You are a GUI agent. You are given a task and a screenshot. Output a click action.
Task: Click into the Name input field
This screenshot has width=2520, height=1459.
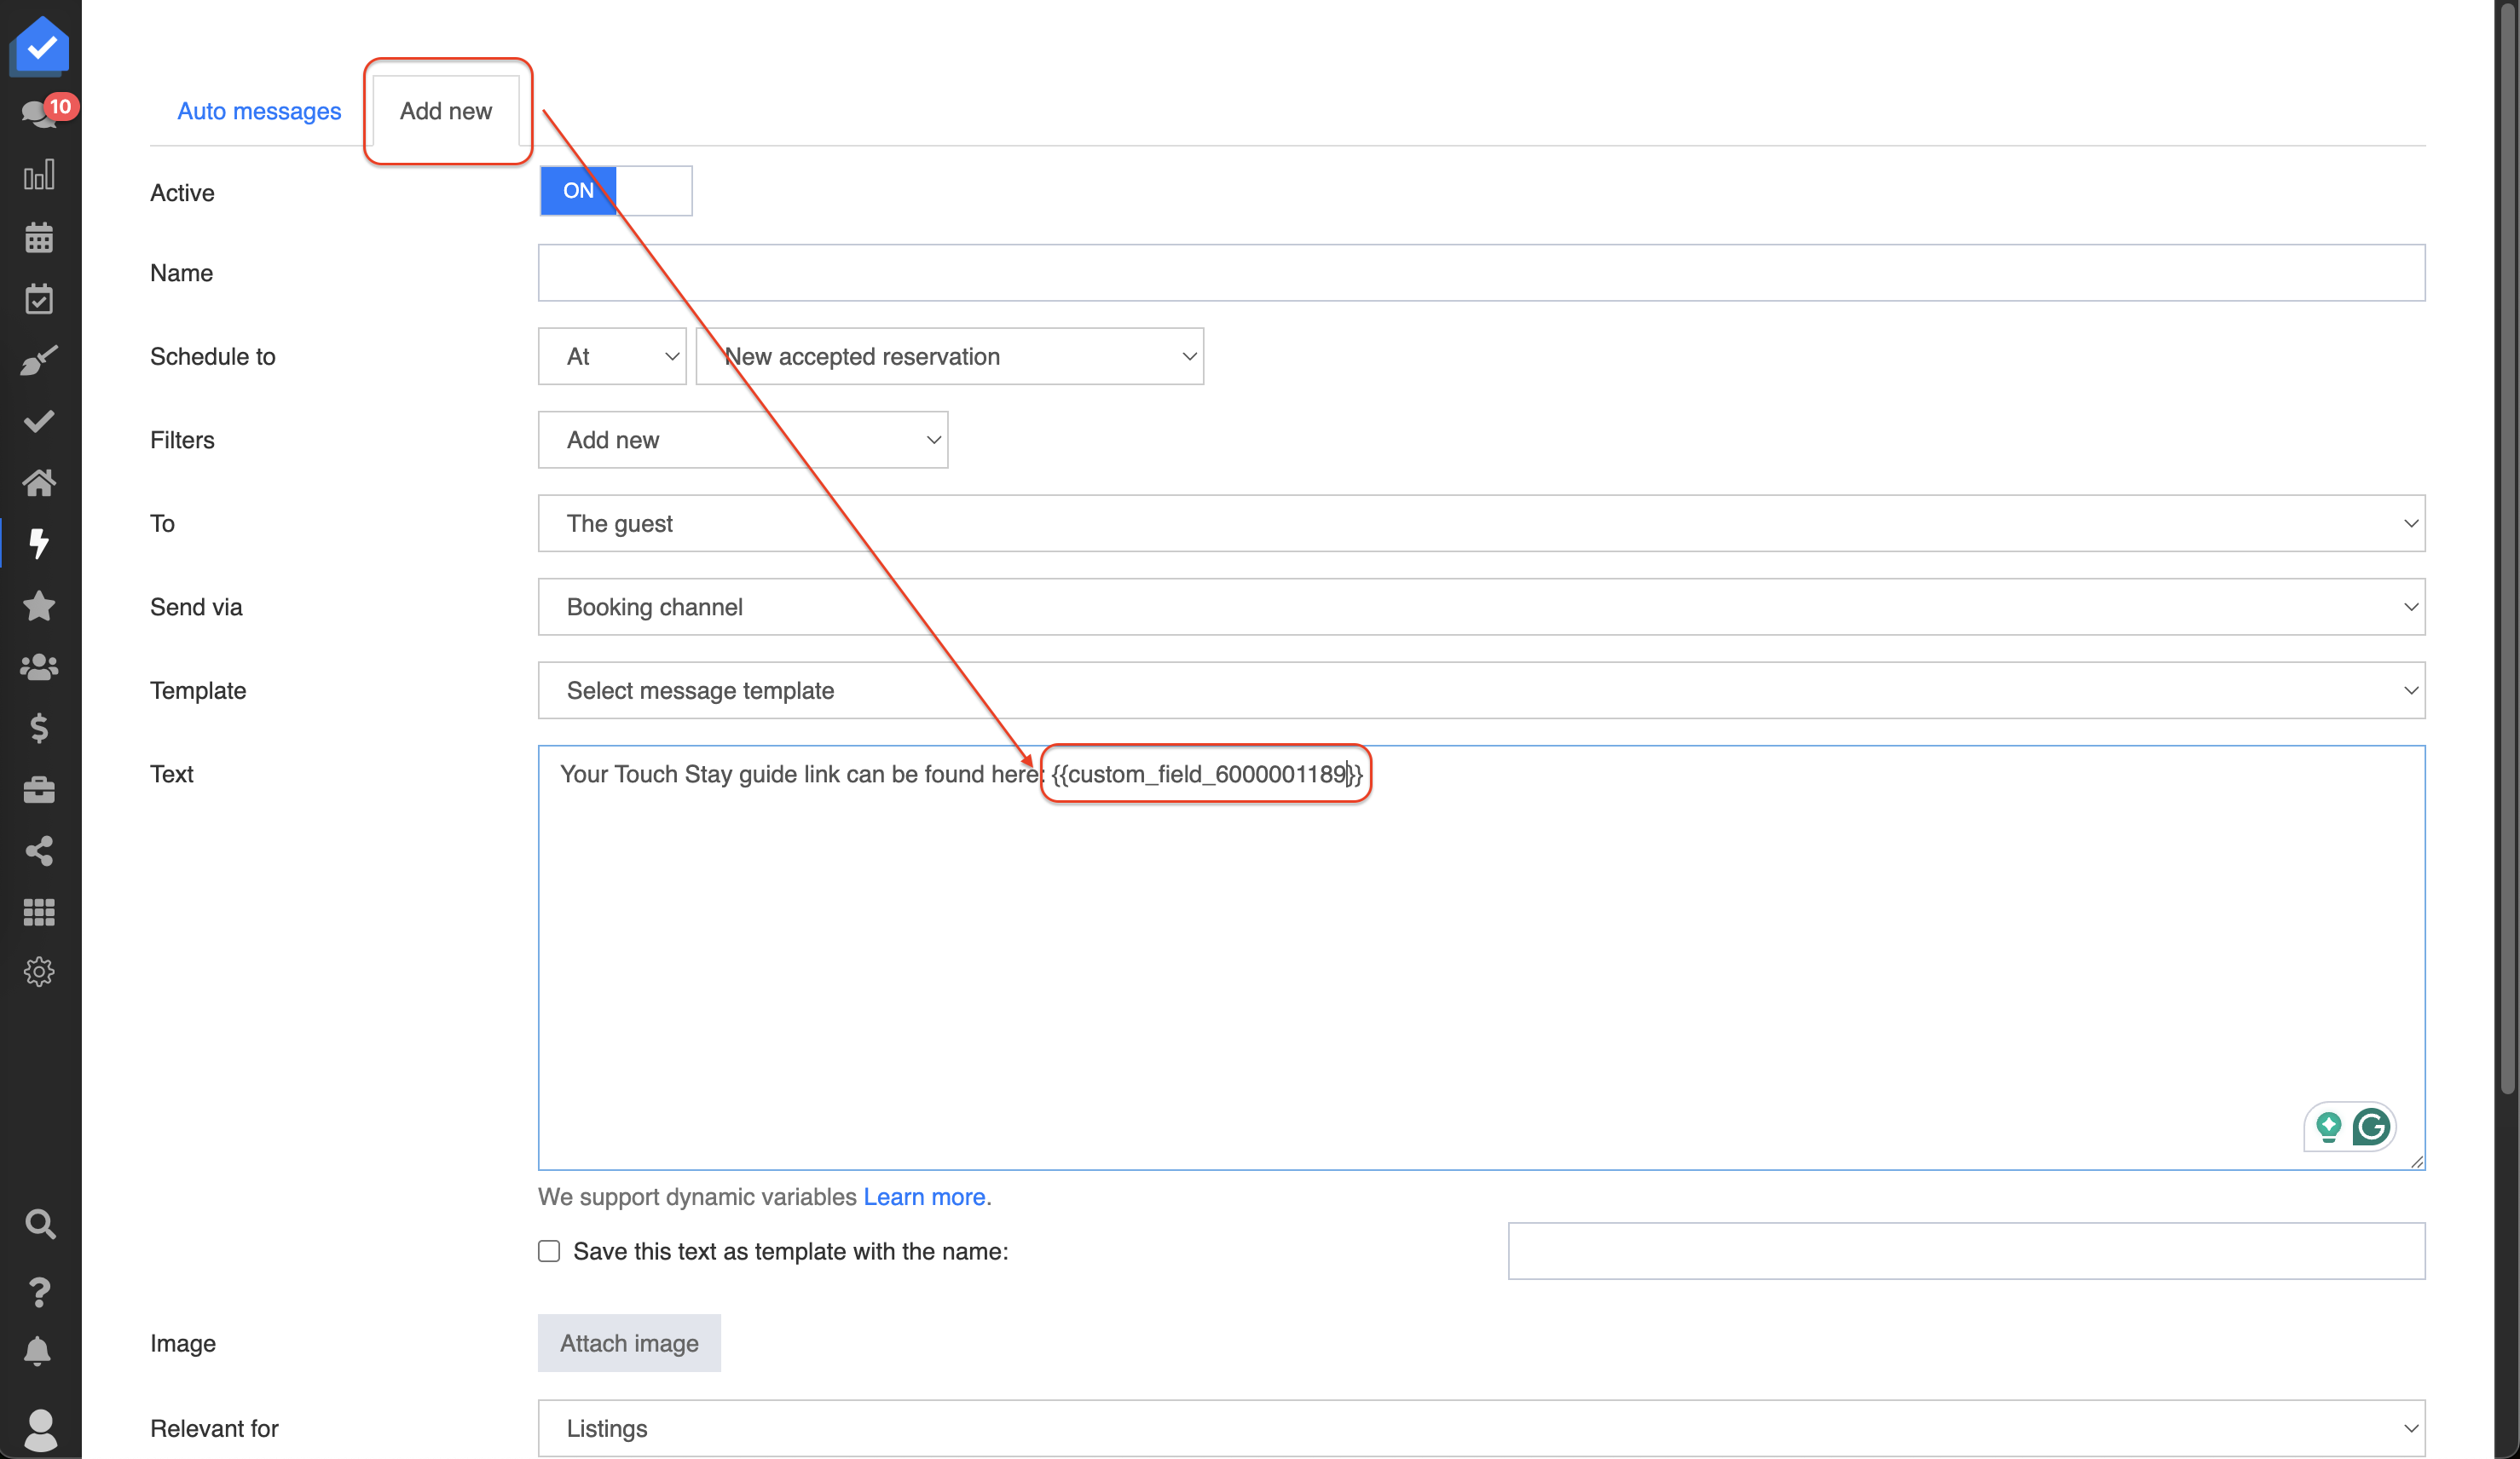tap(1481, 273)
